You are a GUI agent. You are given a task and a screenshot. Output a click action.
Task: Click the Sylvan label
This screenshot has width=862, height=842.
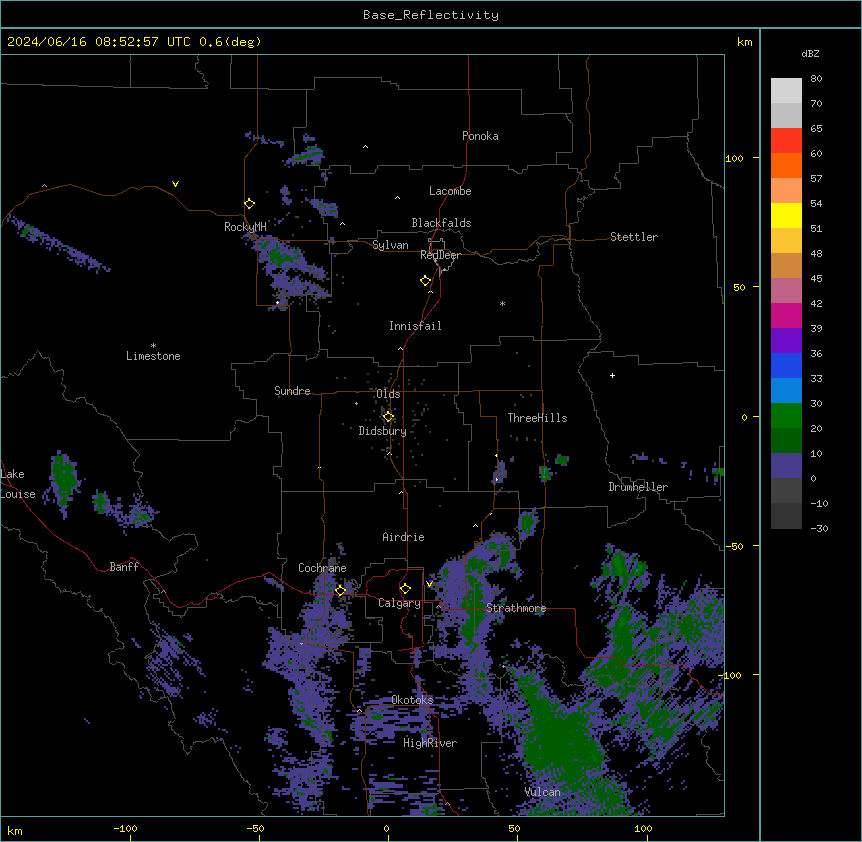tap(390, 245)
